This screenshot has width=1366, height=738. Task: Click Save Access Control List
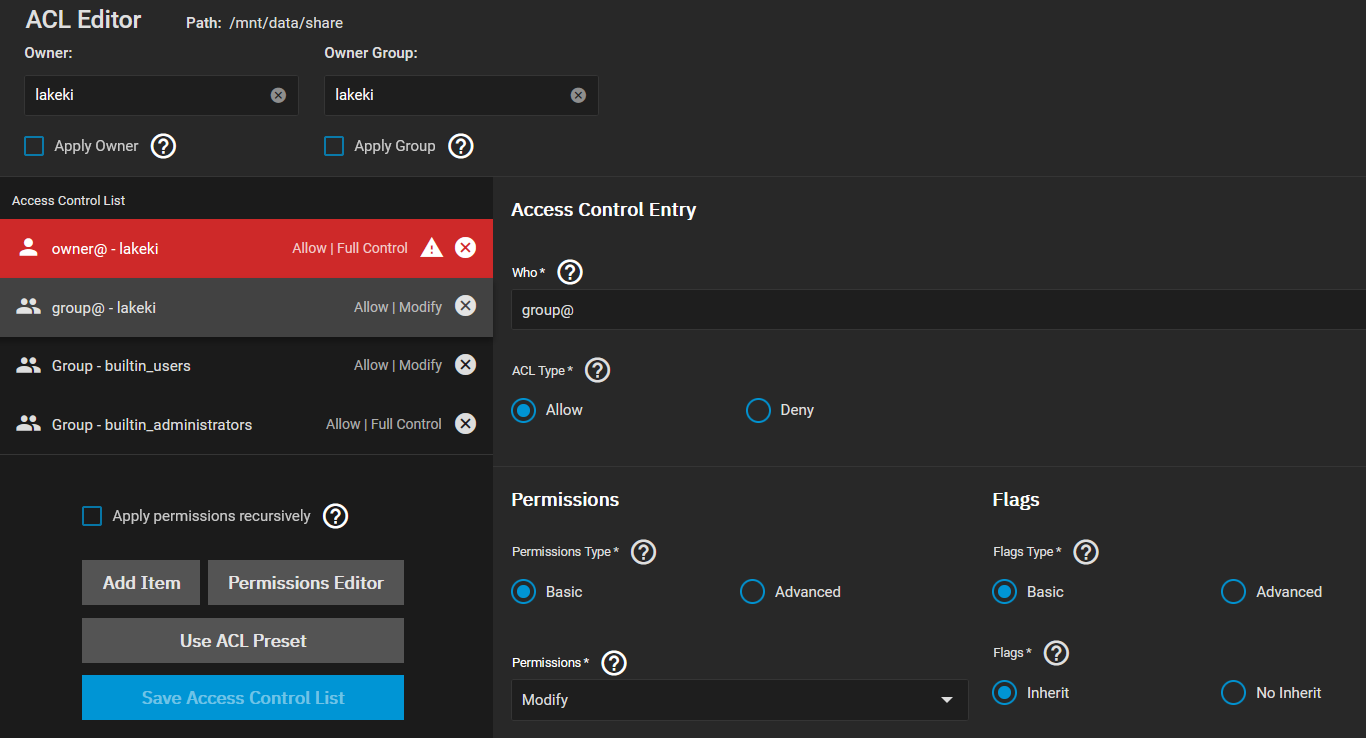(x=243, y=698)
